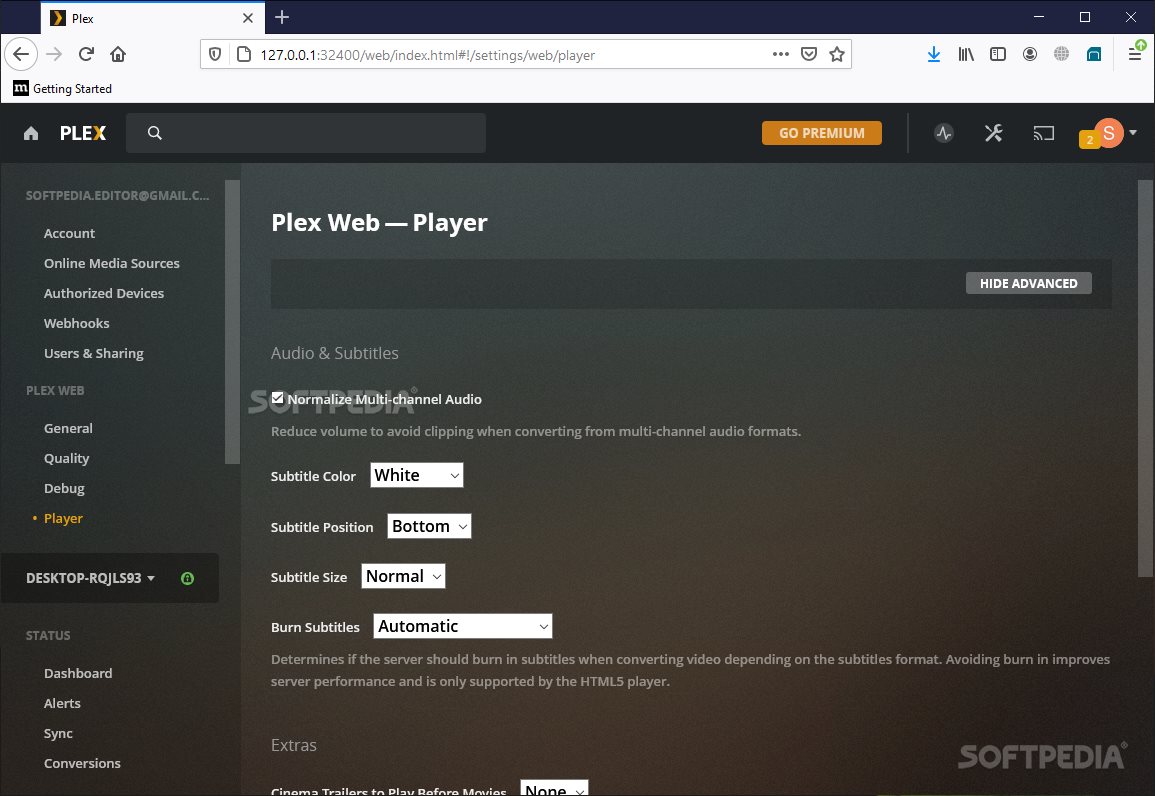Open the Cinema Trailers dropdown
Image resolution: width=1155 pixels, height=796 pixels.
coord(555,788)
